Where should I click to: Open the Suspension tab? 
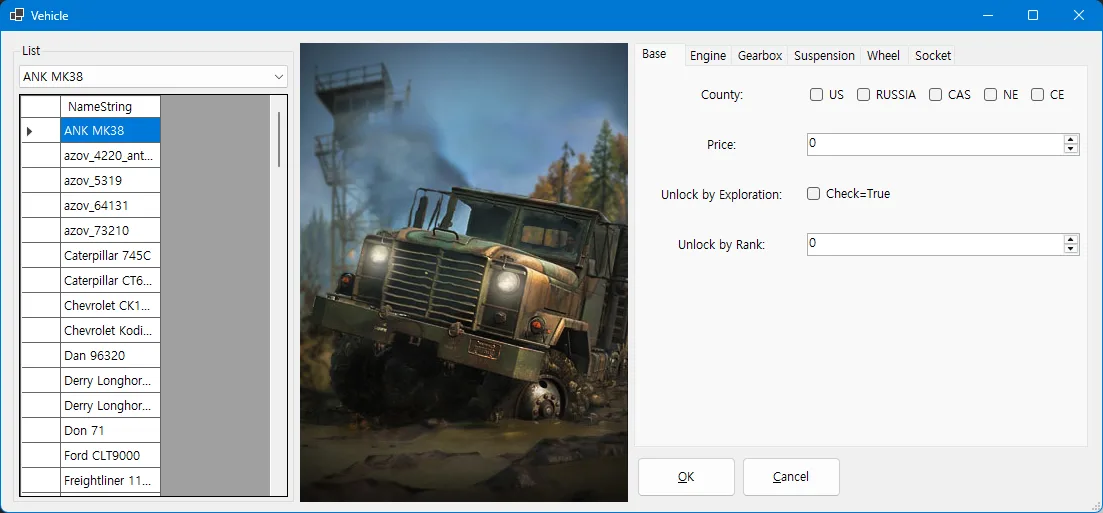pyautogui.click(x=824, y=56)
